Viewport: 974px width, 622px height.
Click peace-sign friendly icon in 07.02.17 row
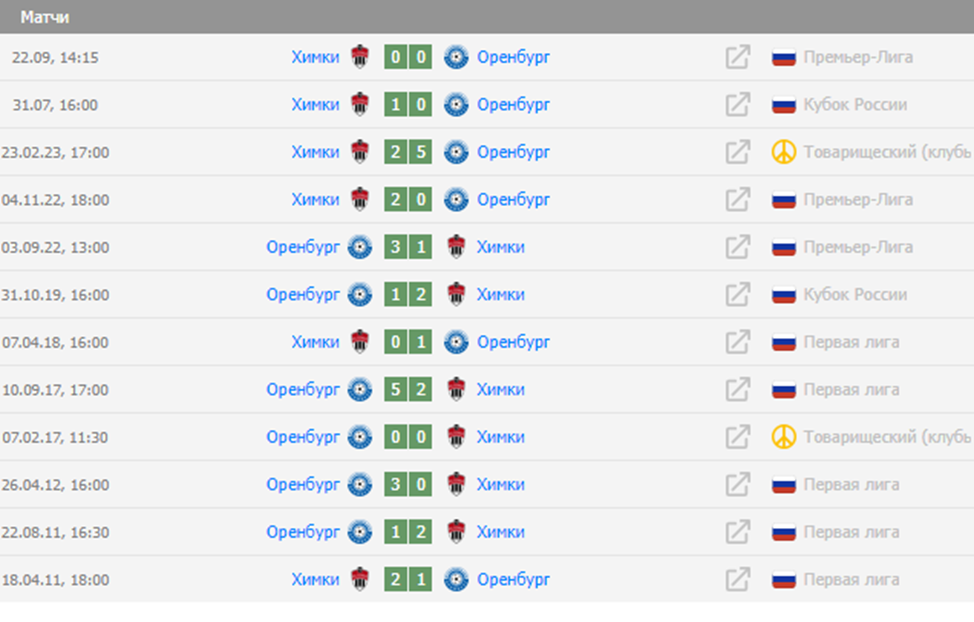click(784, 437)
